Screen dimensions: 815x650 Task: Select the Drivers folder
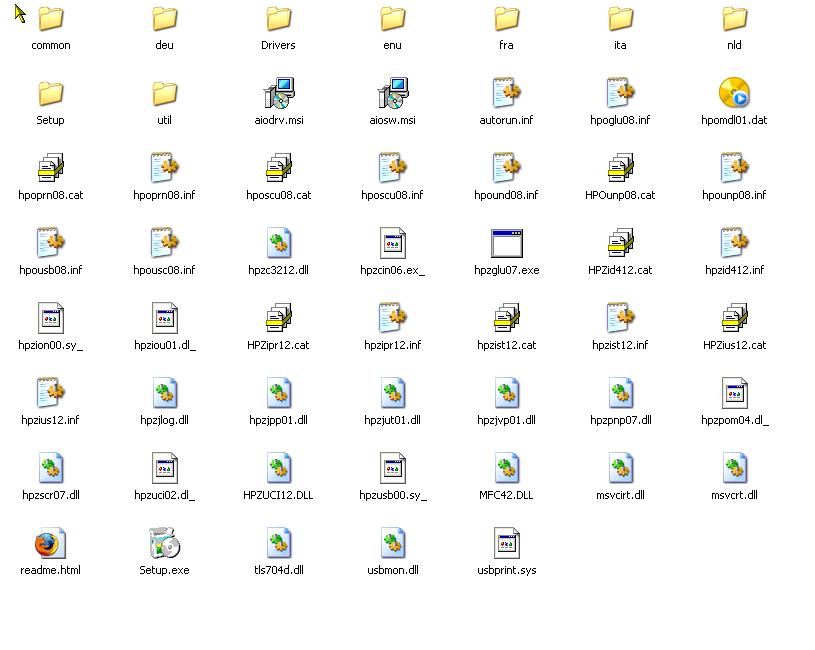coord(278,19)
